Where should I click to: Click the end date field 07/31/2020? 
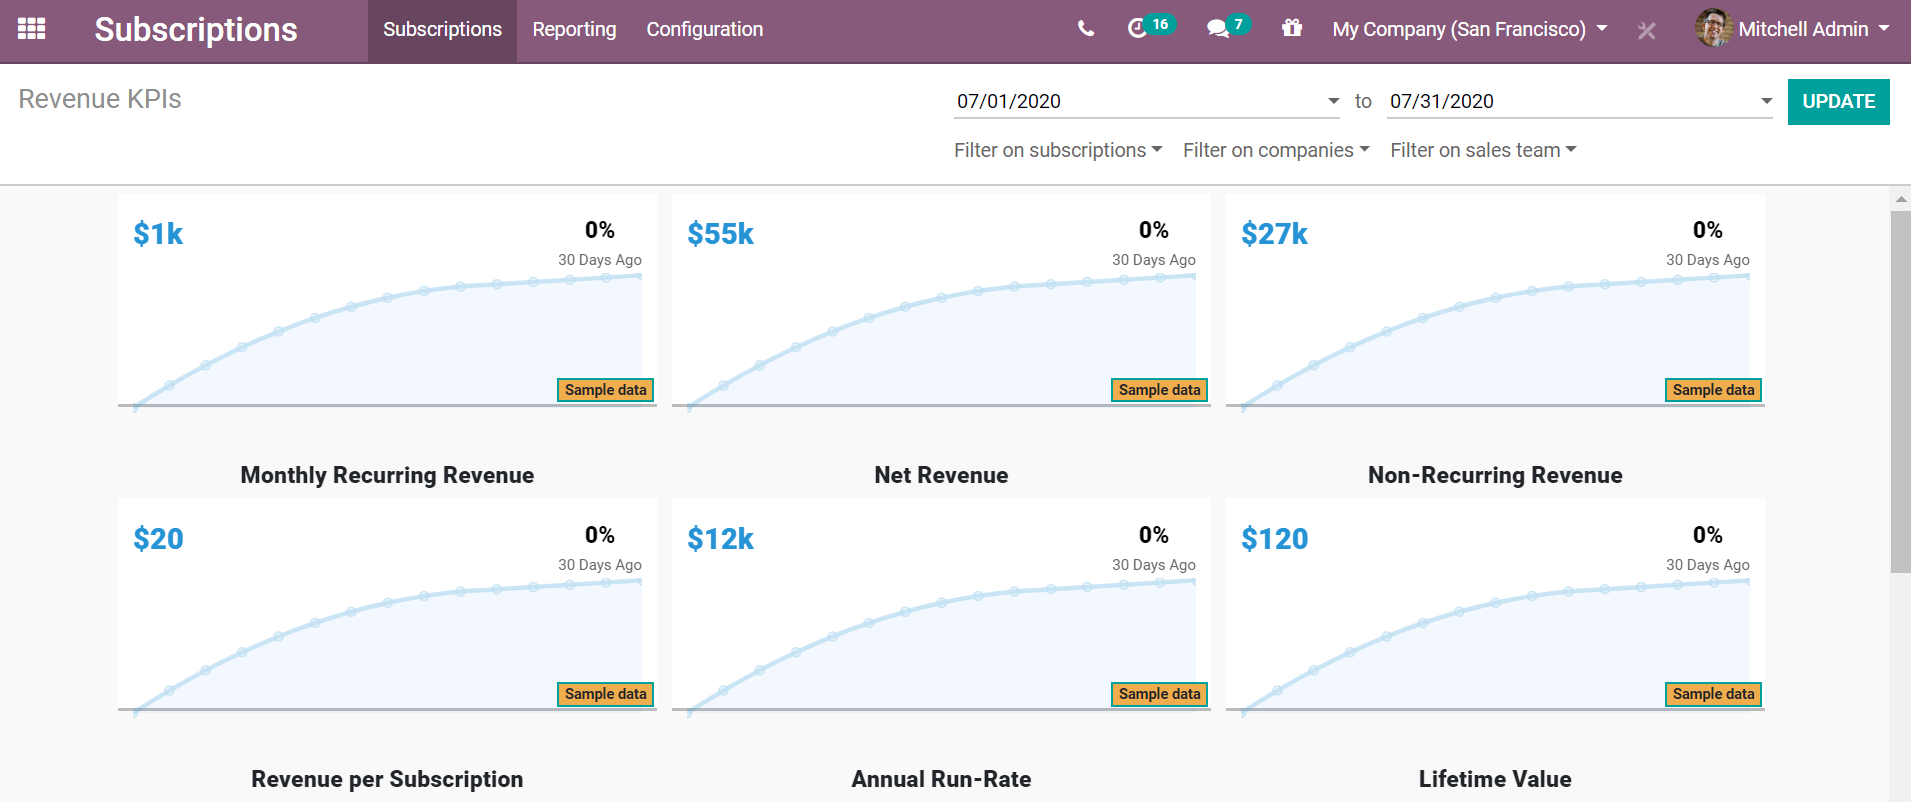coord(1570,101)
